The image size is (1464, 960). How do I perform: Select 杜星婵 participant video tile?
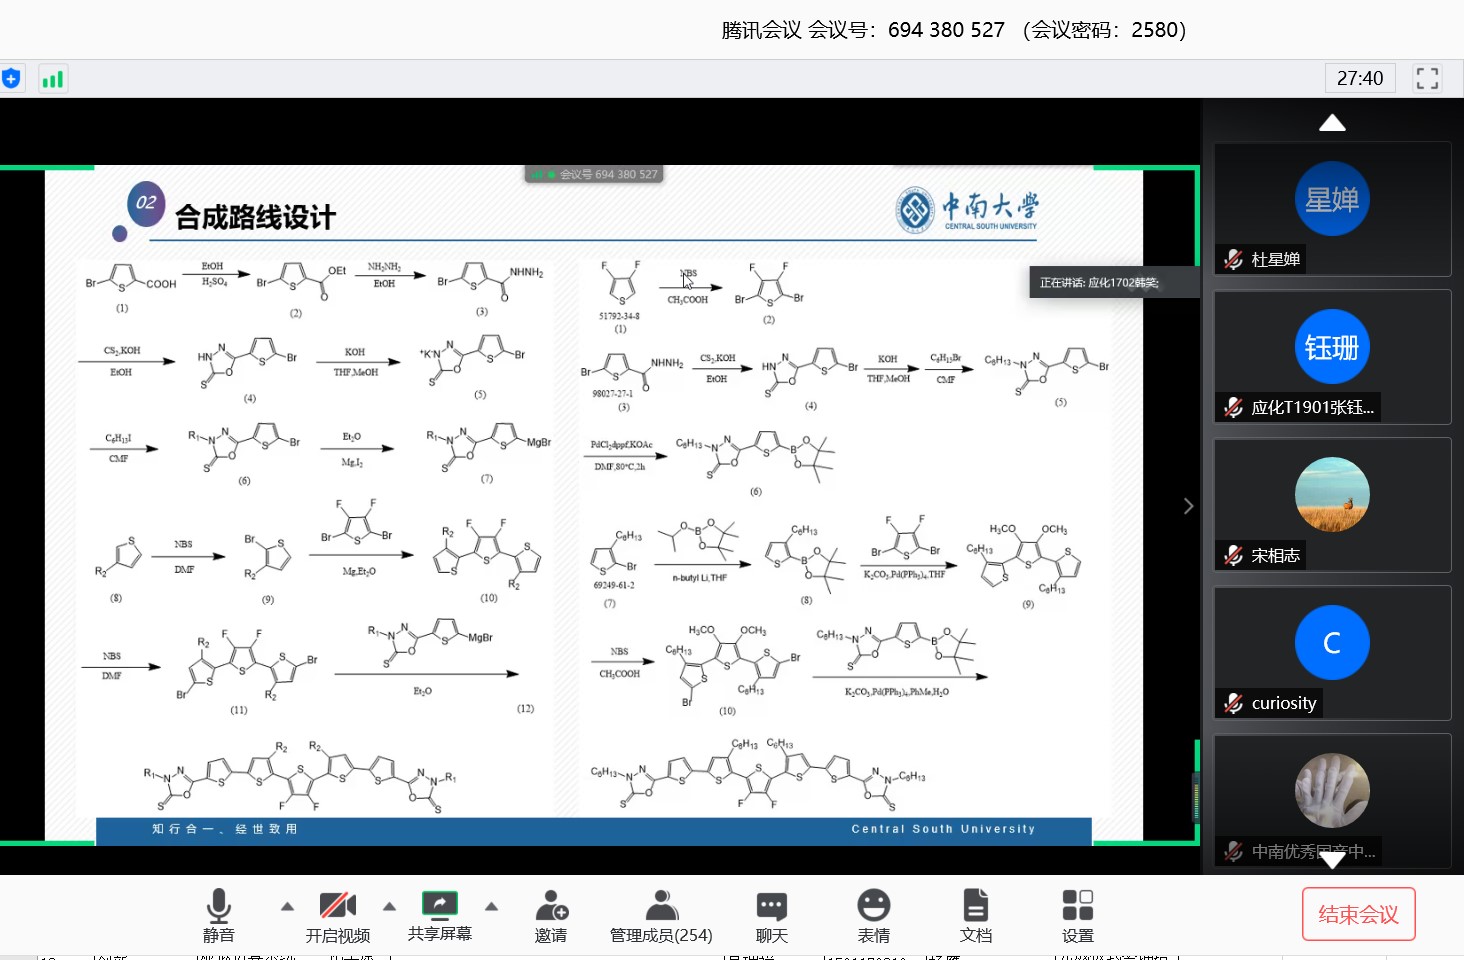1332,208
